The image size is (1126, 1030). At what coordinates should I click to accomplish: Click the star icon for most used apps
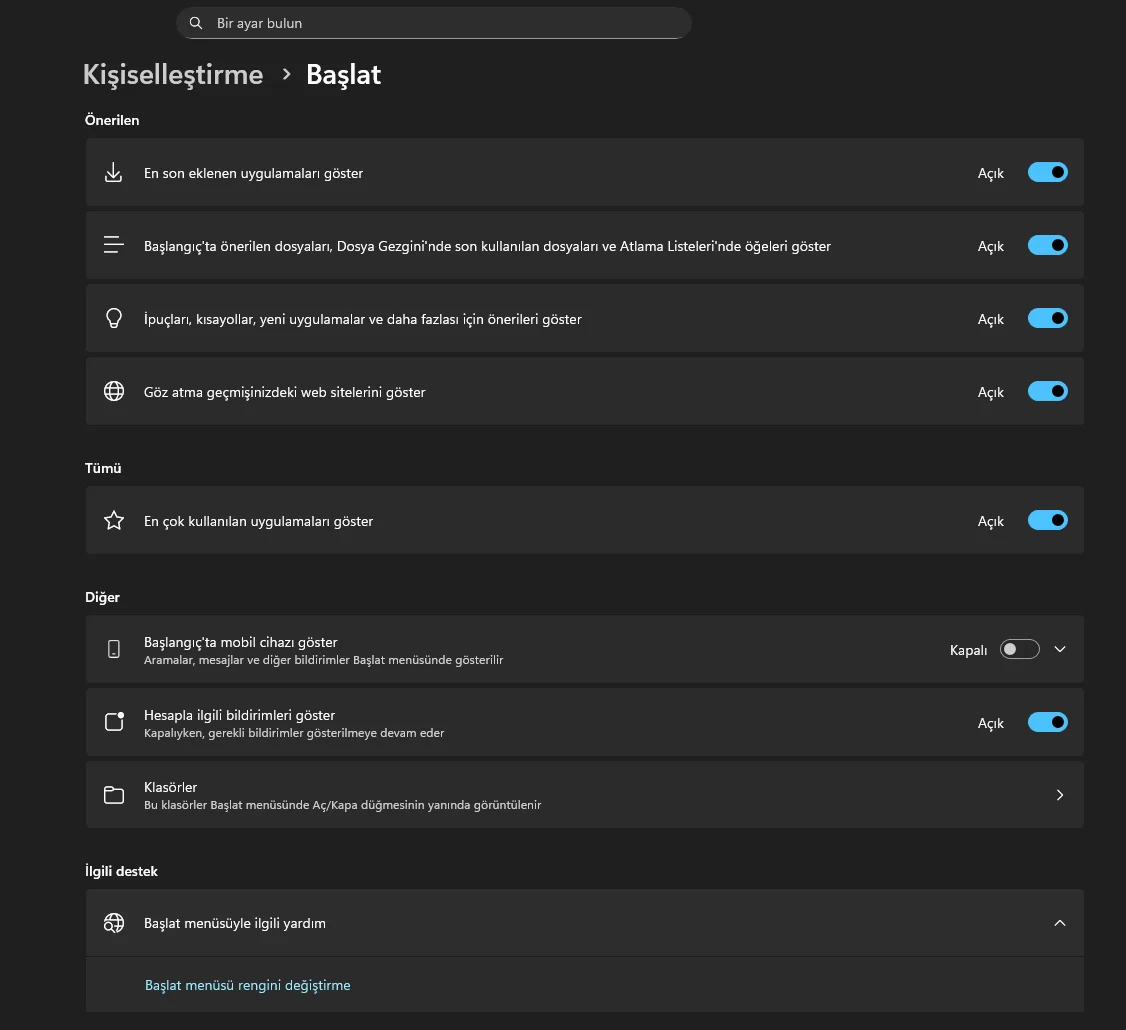[x=114, y=521]
